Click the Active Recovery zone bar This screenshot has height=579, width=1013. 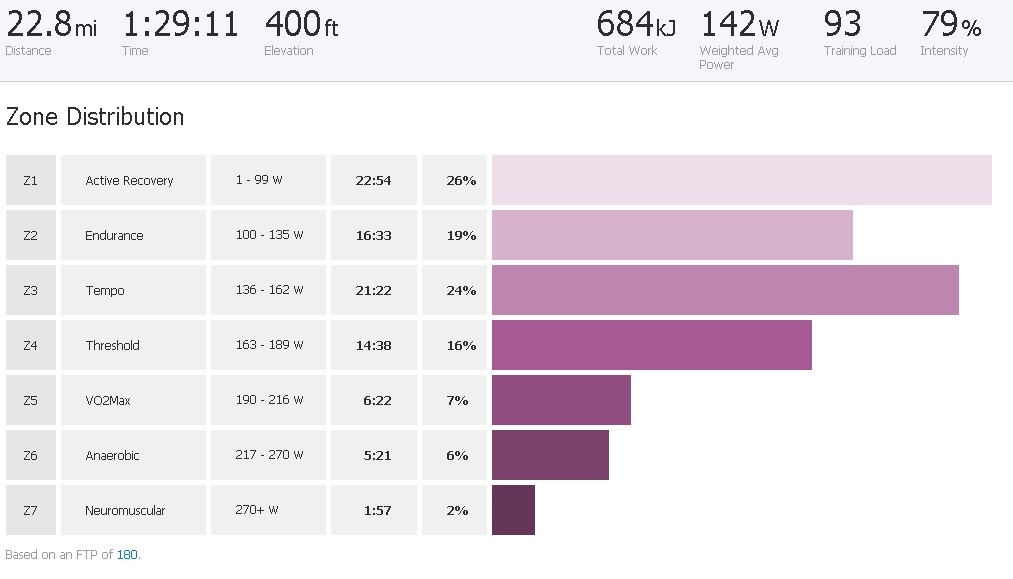click(741, 181)
